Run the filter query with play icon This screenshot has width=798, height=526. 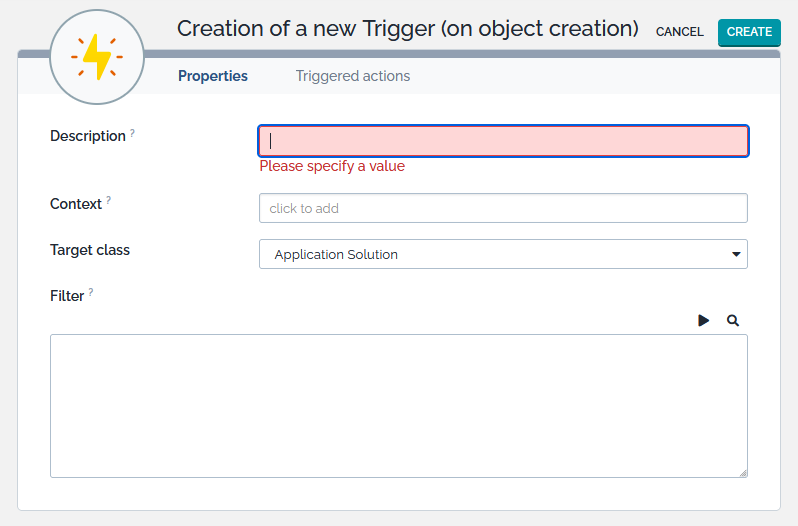click(704, 320)
